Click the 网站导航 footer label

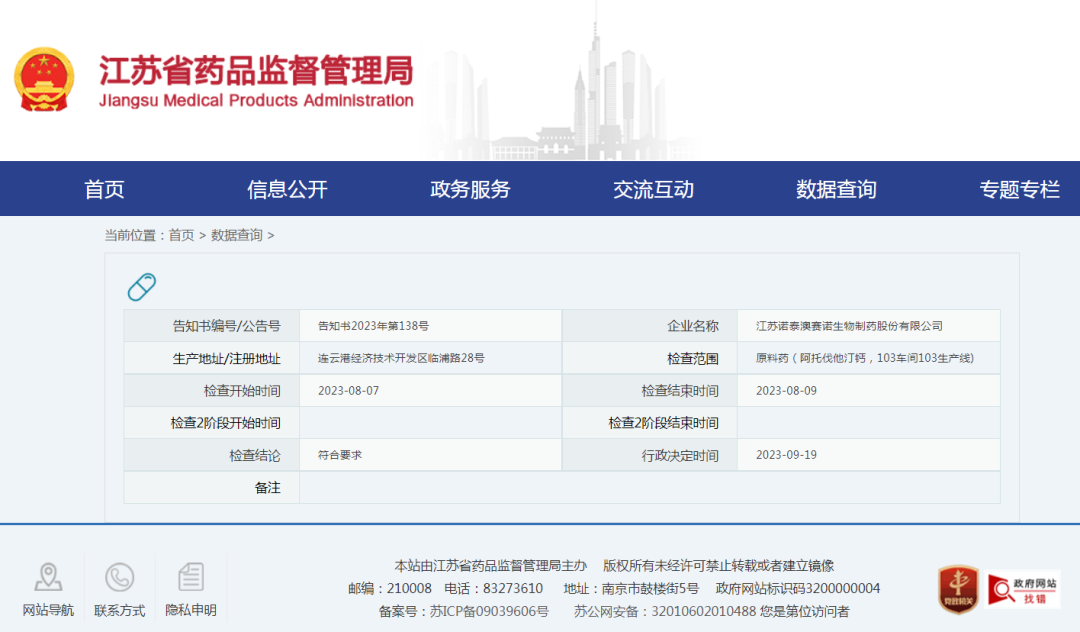tap(48, 611)
